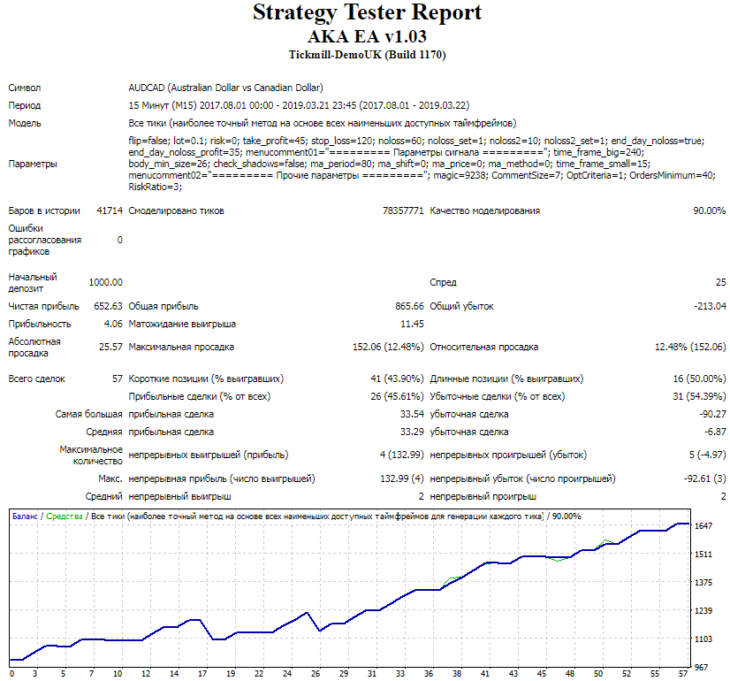Image resolution: width=730 pixels, height=681 pixels.
Task: Click the AKA EA v1.03 heading
Action: click(x=367, y=36)
